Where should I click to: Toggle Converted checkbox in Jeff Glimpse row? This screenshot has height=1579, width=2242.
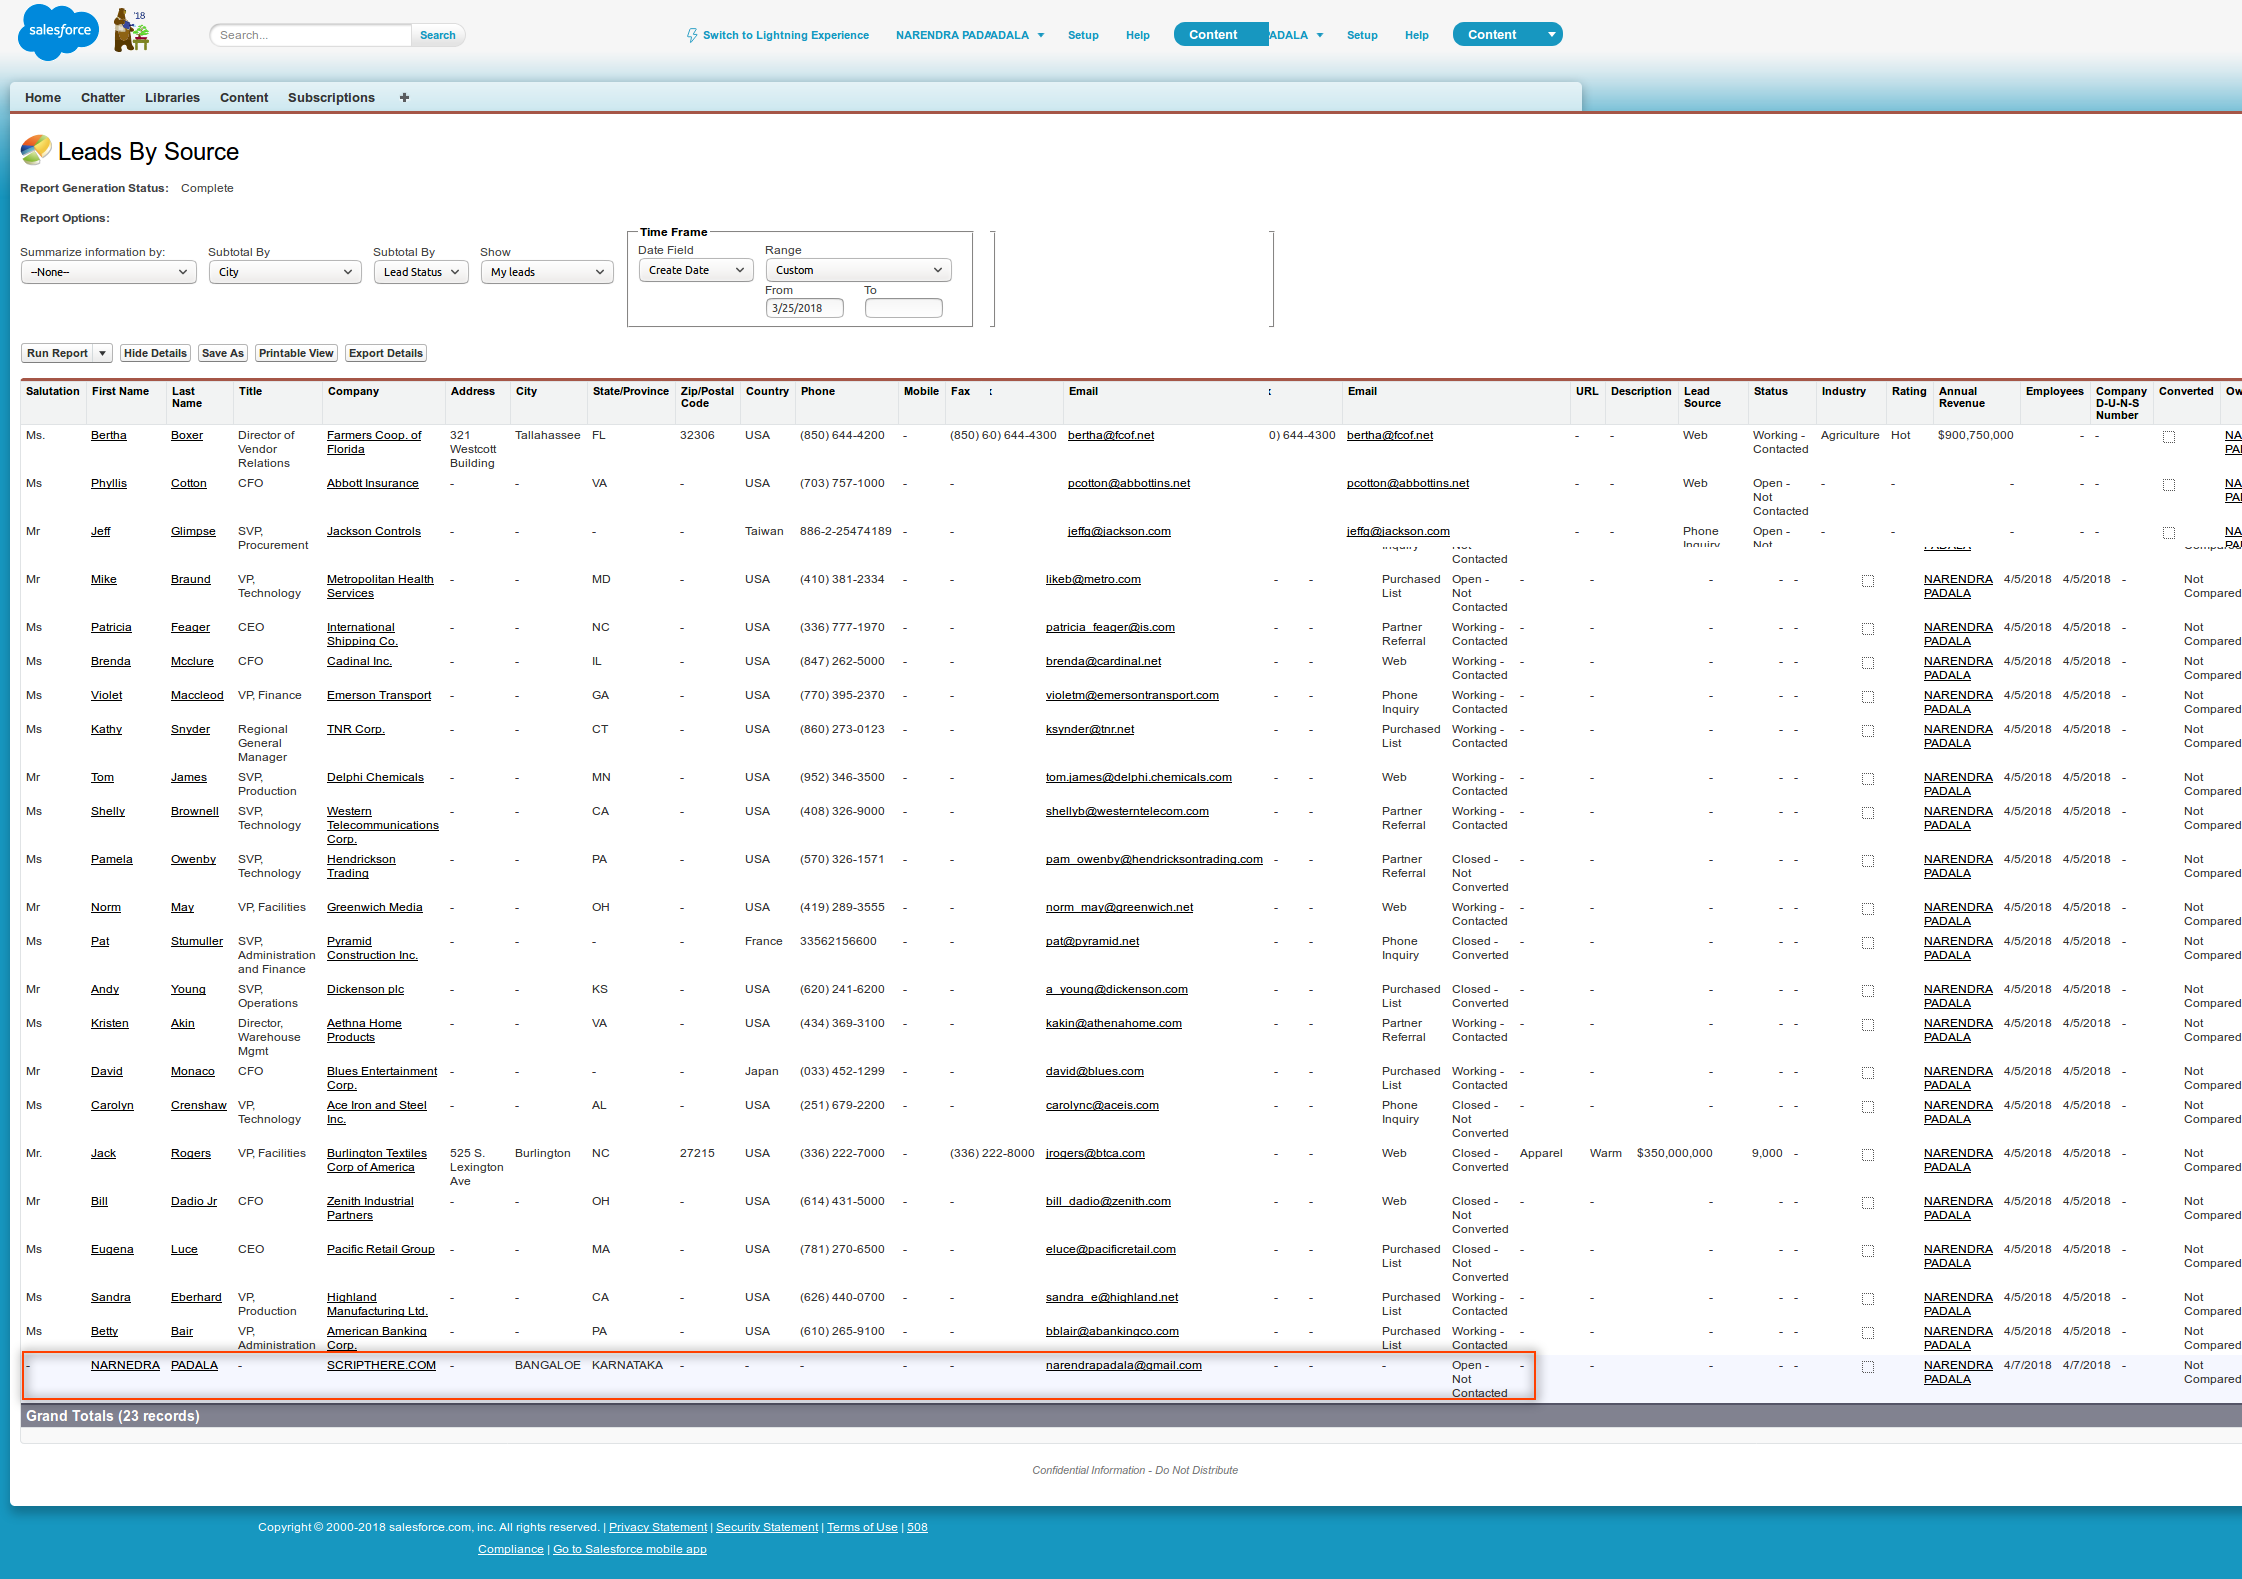click(x=2168, y=533)
